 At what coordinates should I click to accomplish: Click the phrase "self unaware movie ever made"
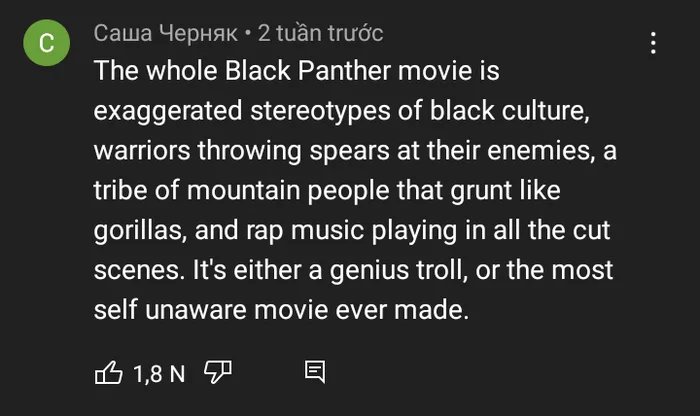click(x=280, y=310)
